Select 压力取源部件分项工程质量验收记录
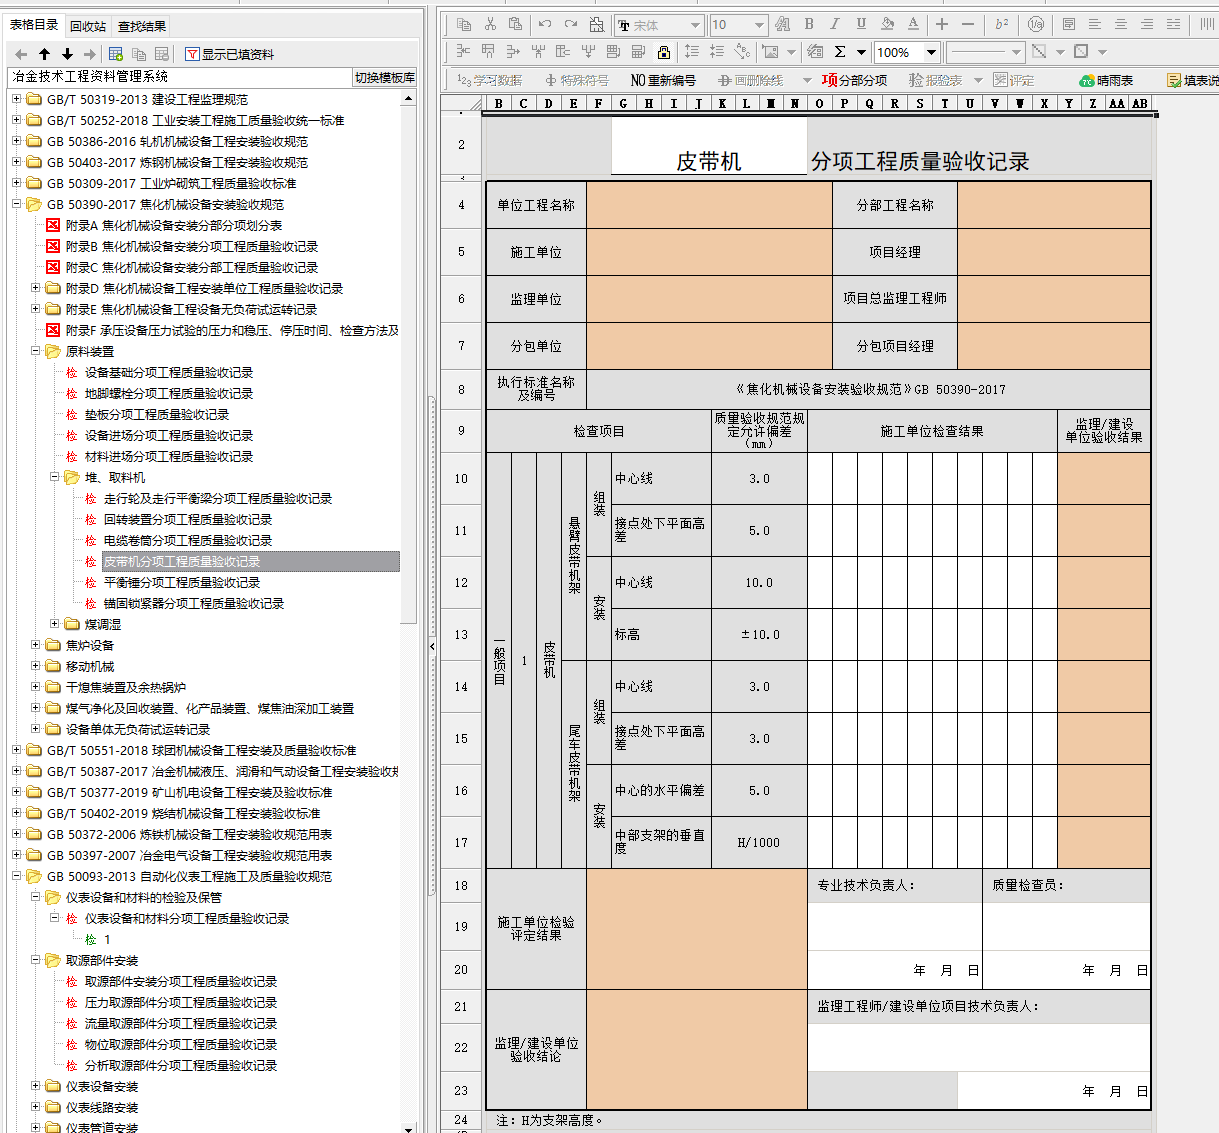This screenshot has height=1133, width=1219. tap(181, 1002)
